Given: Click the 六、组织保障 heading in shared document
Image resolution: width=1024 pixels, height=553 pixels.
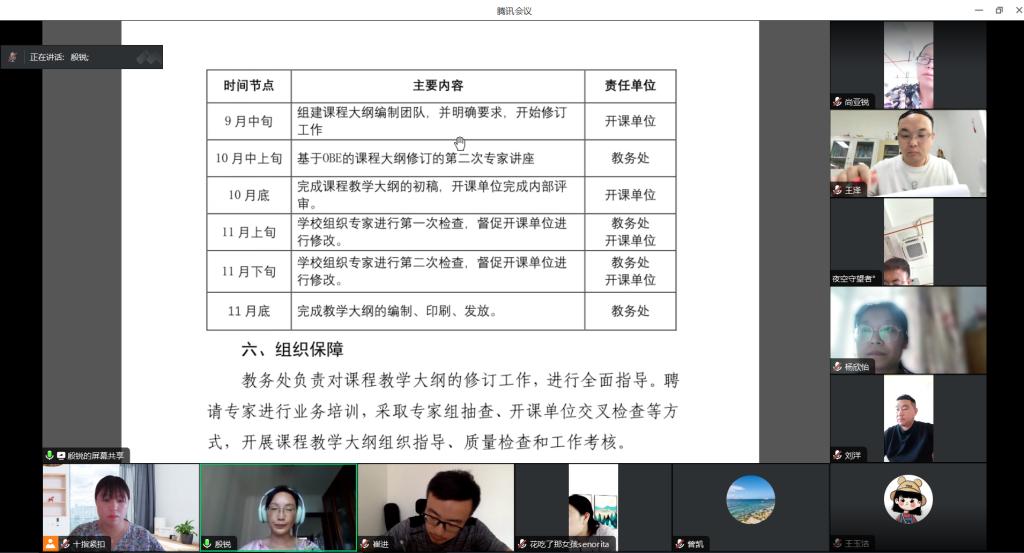Looking at the screenshot, I should point(292,350).
